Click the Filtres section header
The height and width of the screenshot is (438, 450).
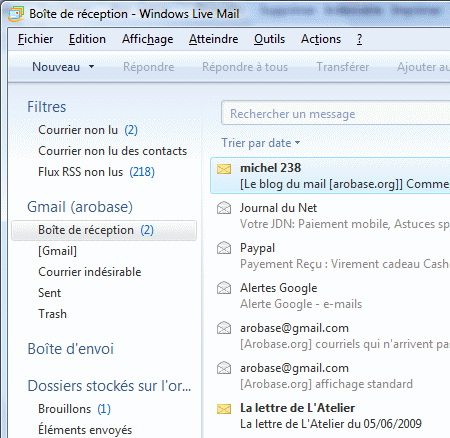pyautogui.click(x=47, y=107)
